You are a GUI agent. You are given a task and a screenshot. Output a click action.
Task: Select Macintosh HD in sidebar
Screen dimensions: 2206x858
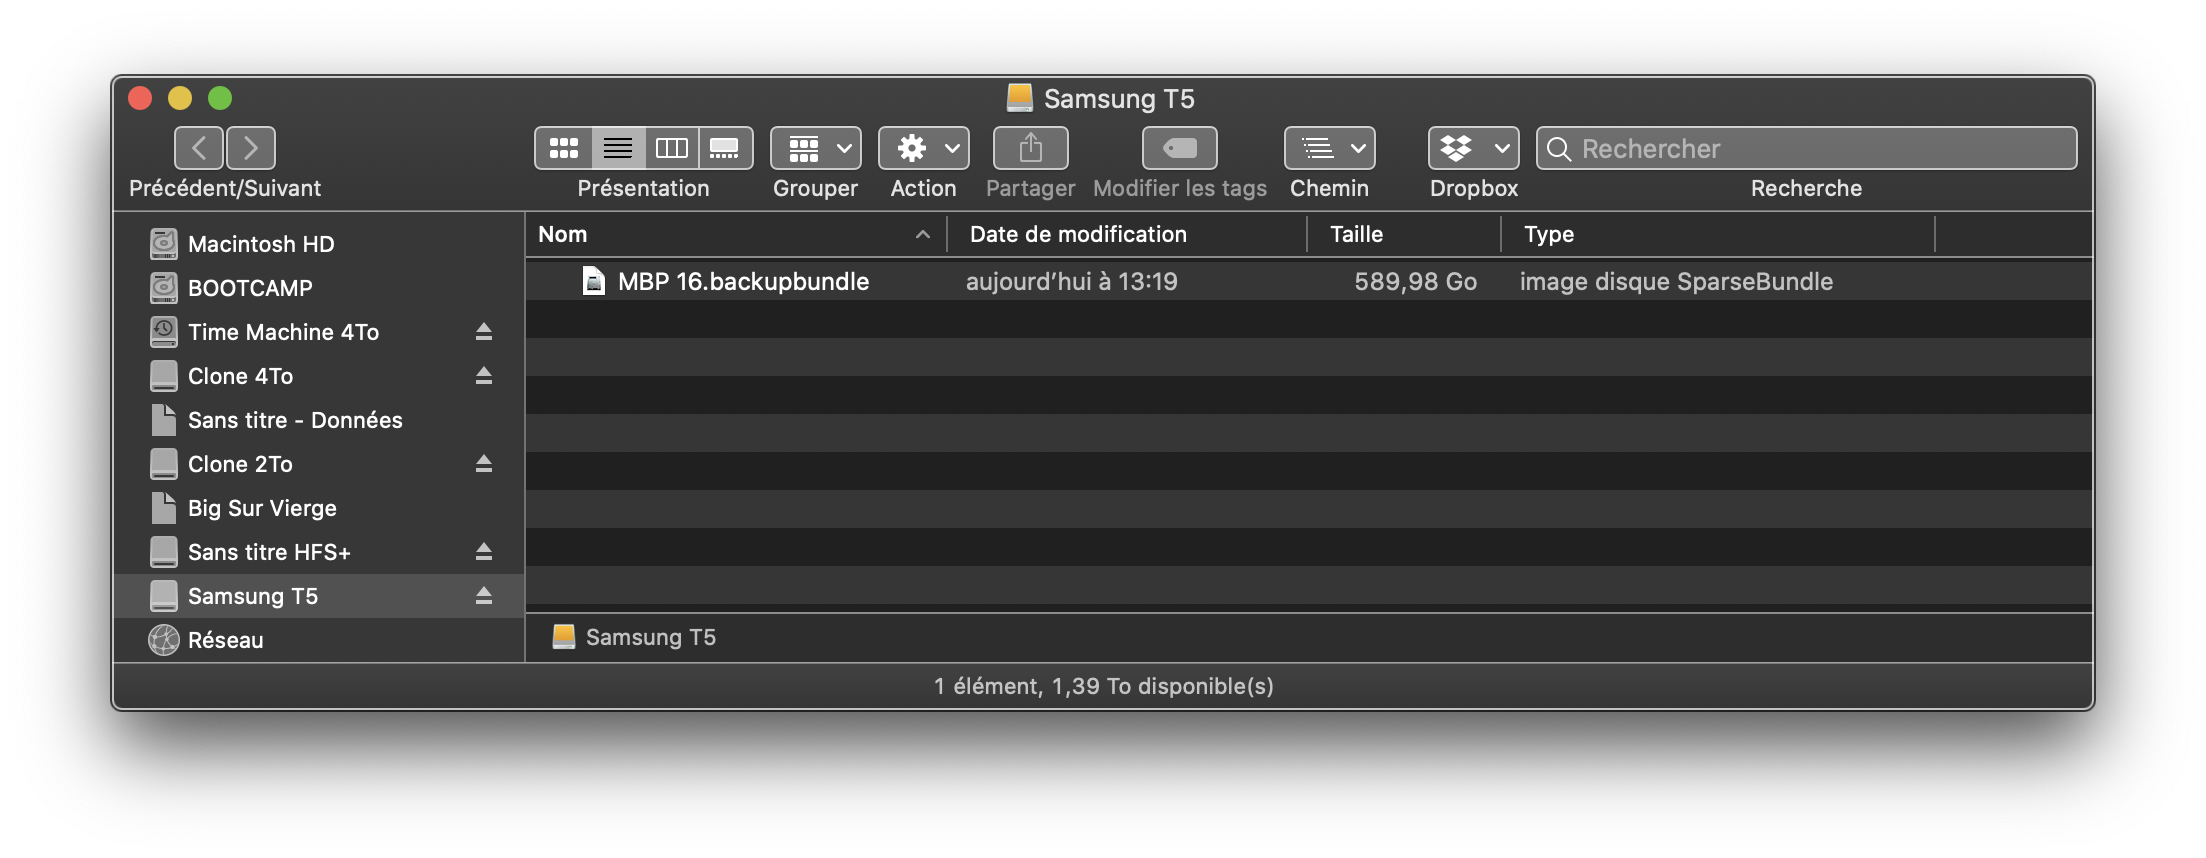point(320,244)
